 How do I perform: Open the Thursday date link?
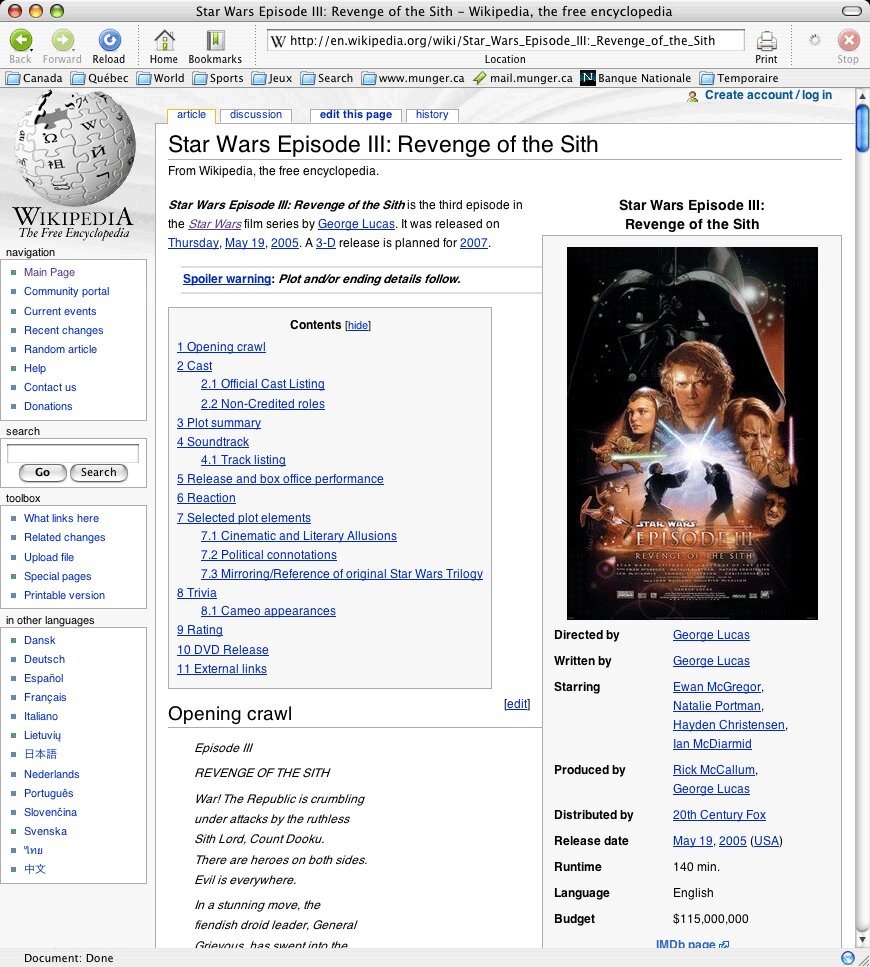click(193, 243)
